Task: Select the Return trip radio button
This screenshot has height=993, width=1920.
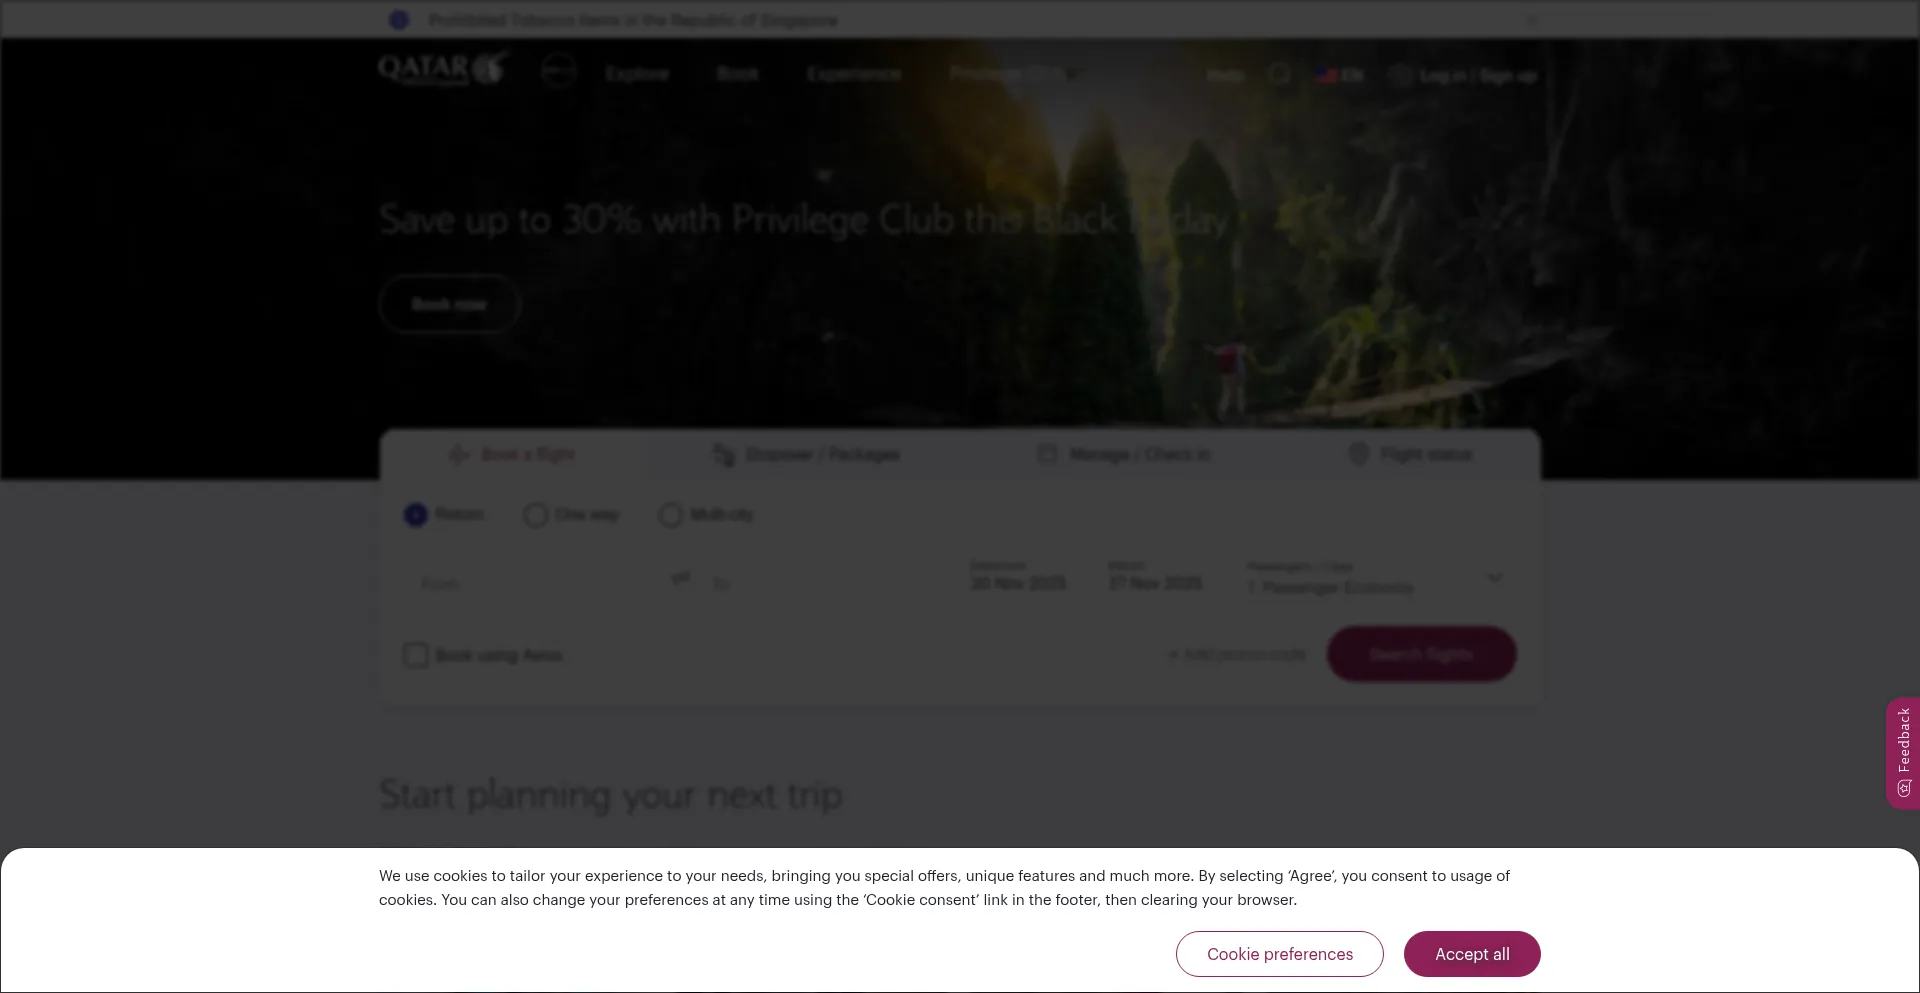Action: [x=416, y=514]
